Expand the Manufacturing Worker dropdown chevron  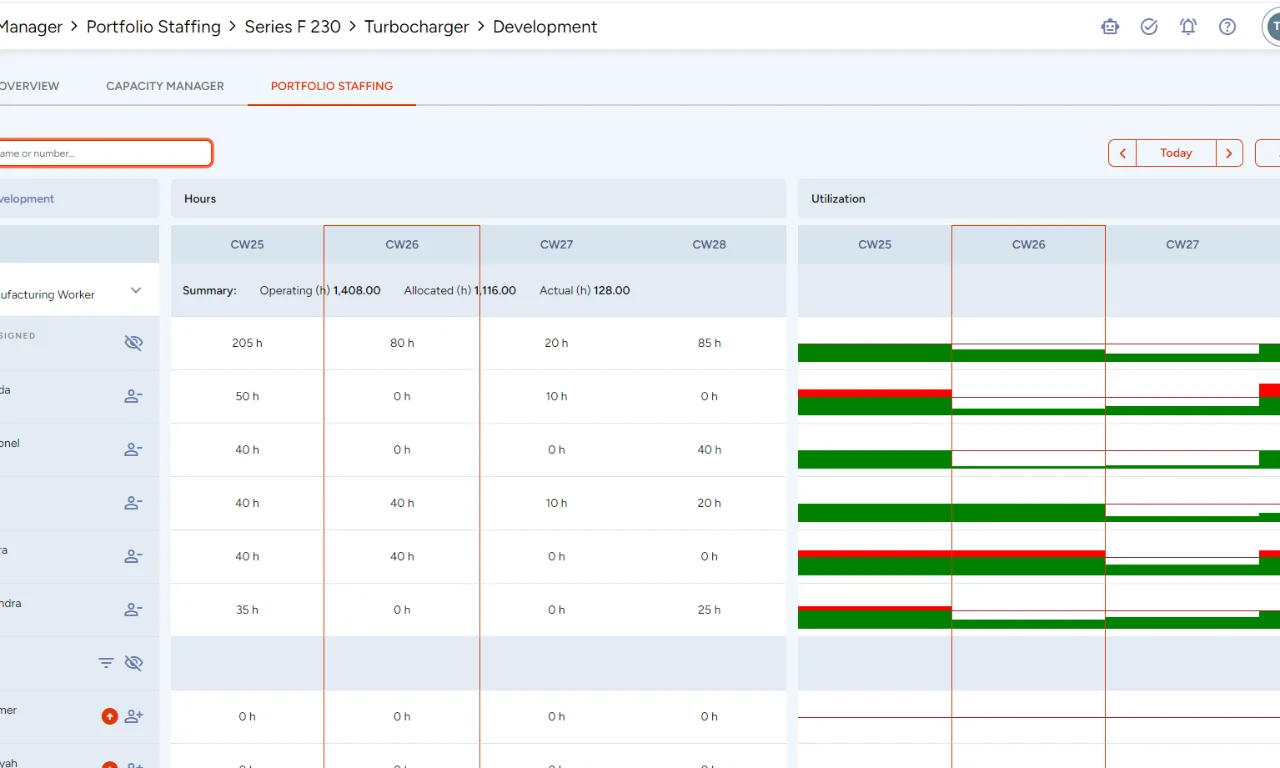136,291
